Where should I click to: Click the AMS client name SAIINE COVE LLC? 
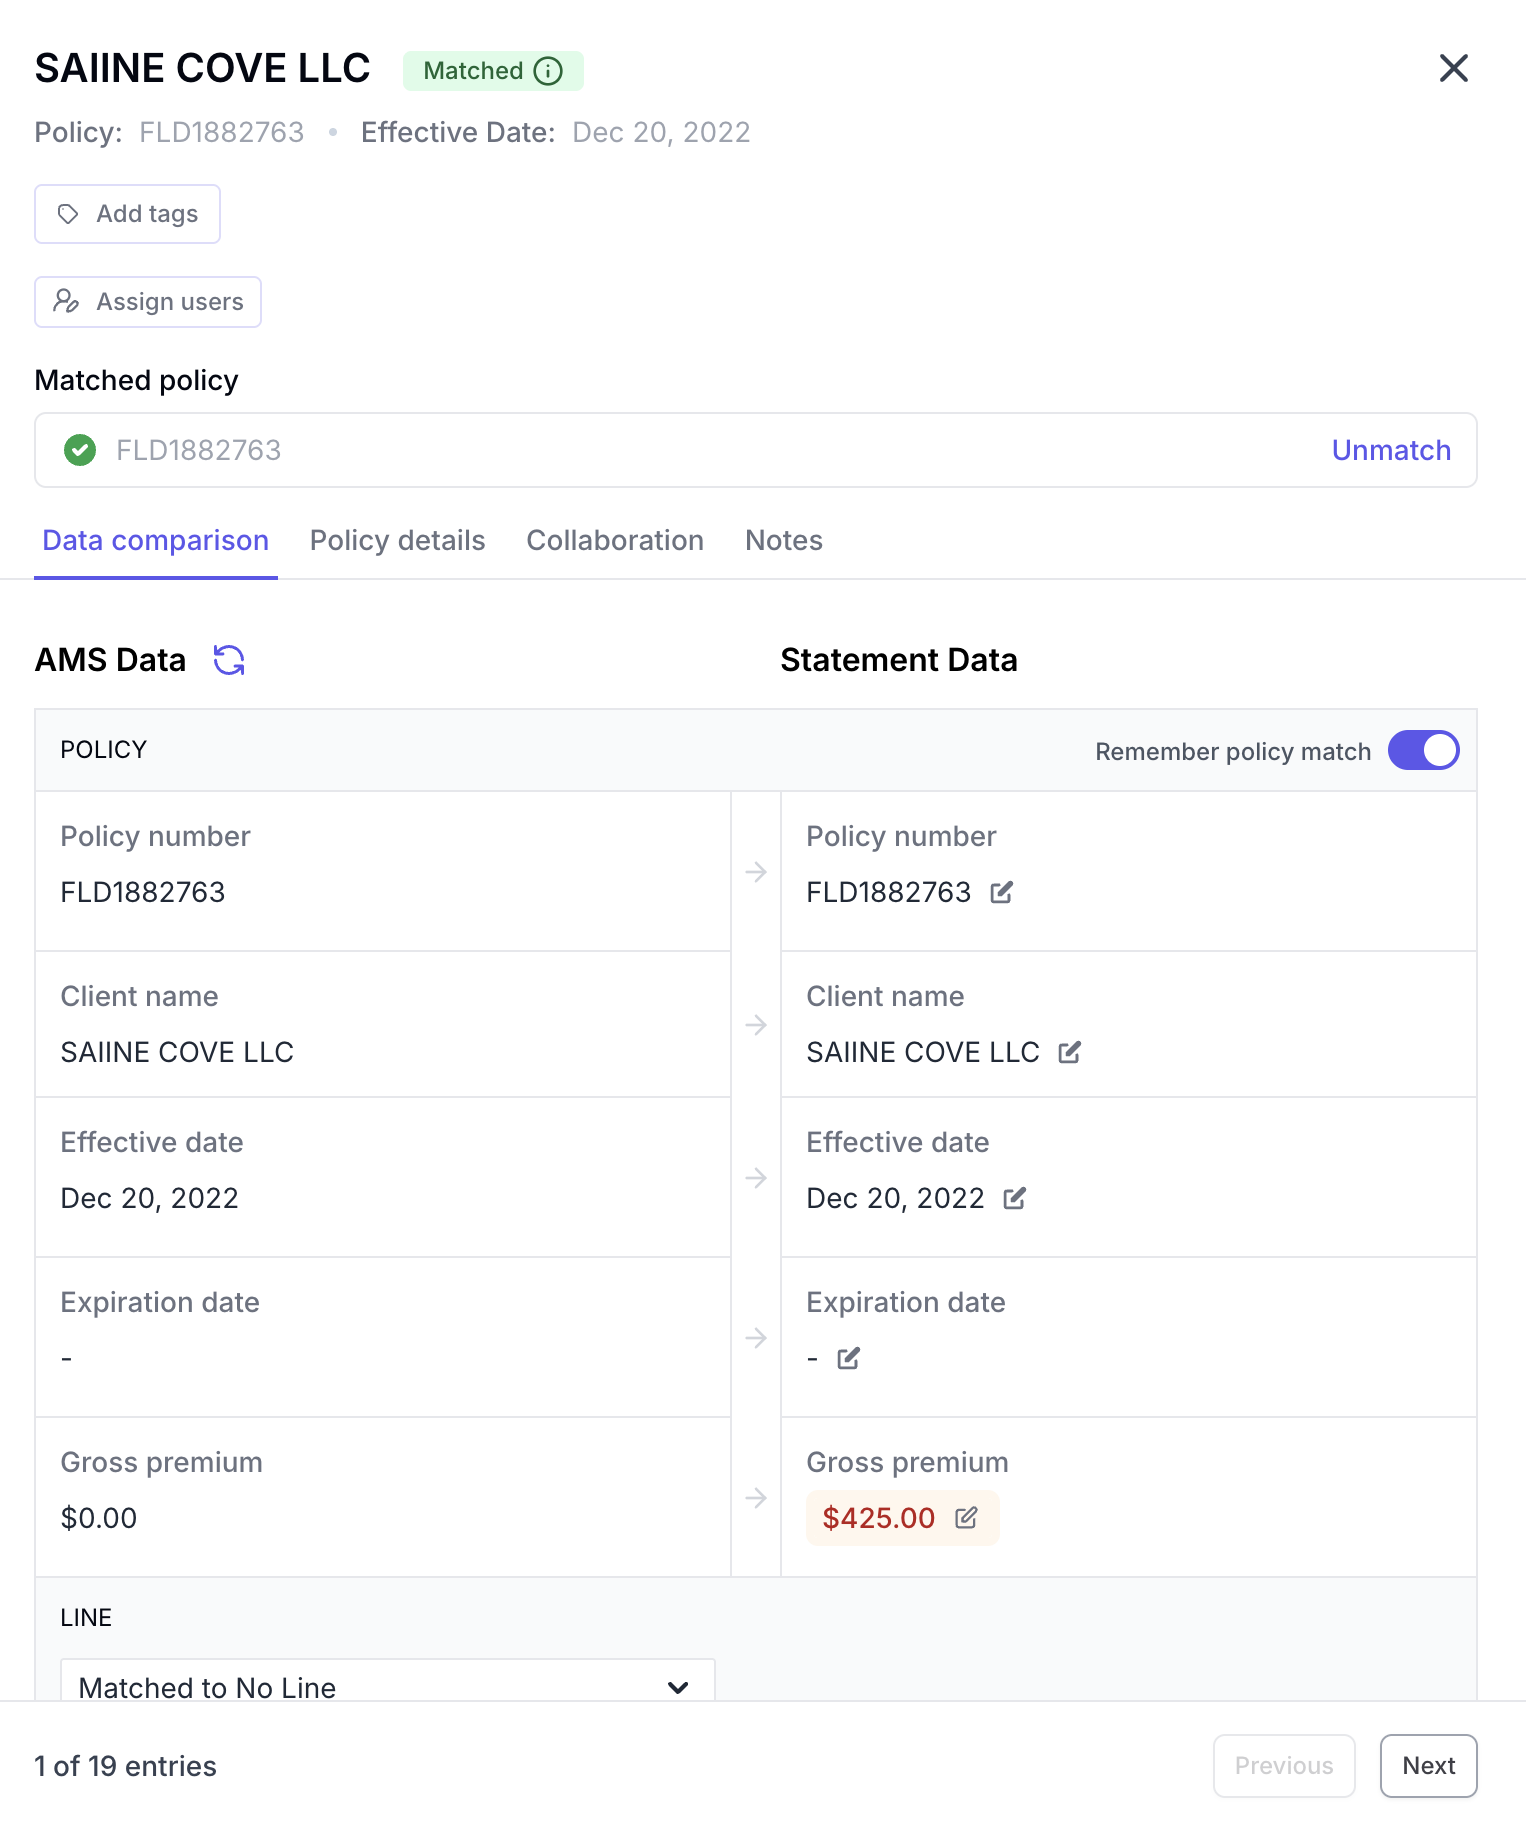tap(177, 1052)
